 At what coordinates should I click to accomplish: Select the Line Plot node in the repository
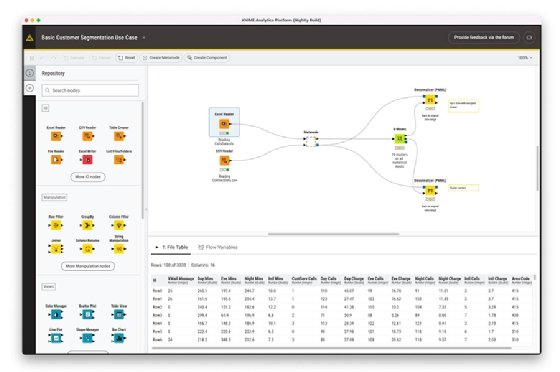pyautogui.click(x=56, y=338)
